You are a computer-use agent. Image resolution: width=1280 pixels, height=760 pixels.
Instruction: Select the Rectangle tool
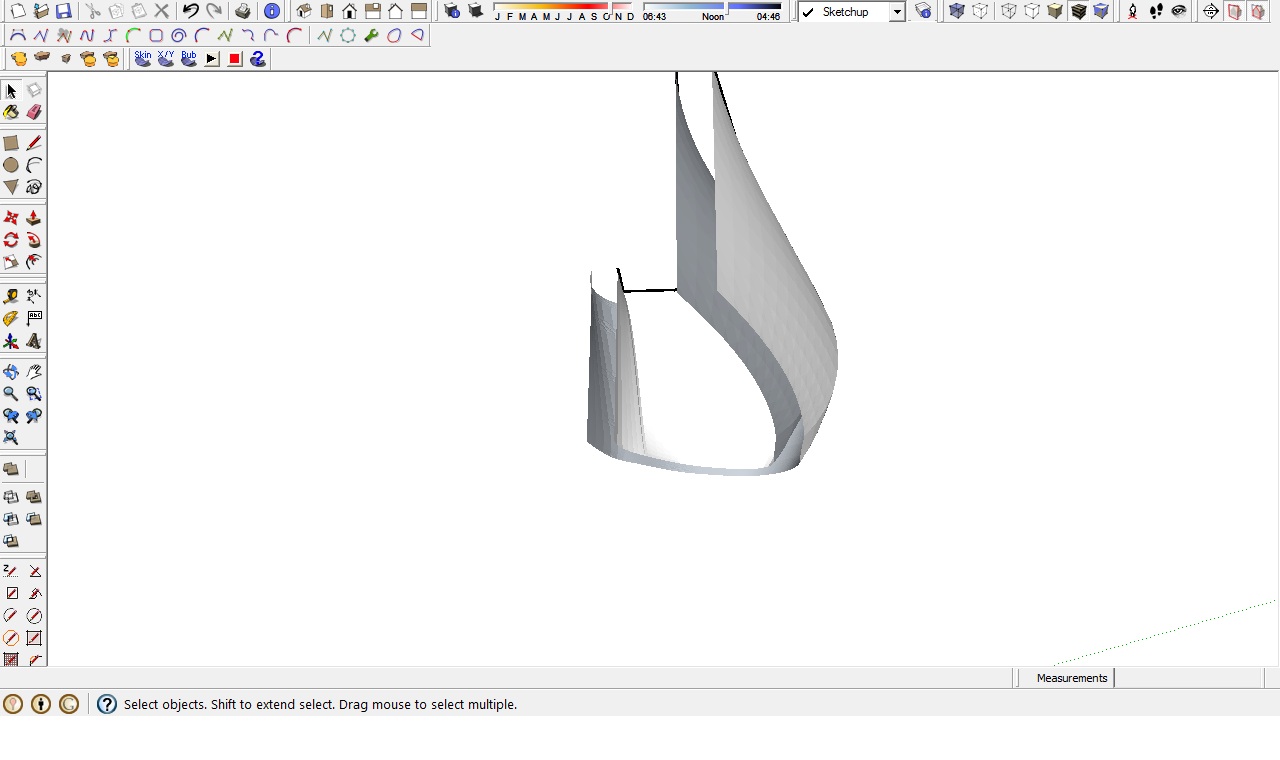point(11,143)
